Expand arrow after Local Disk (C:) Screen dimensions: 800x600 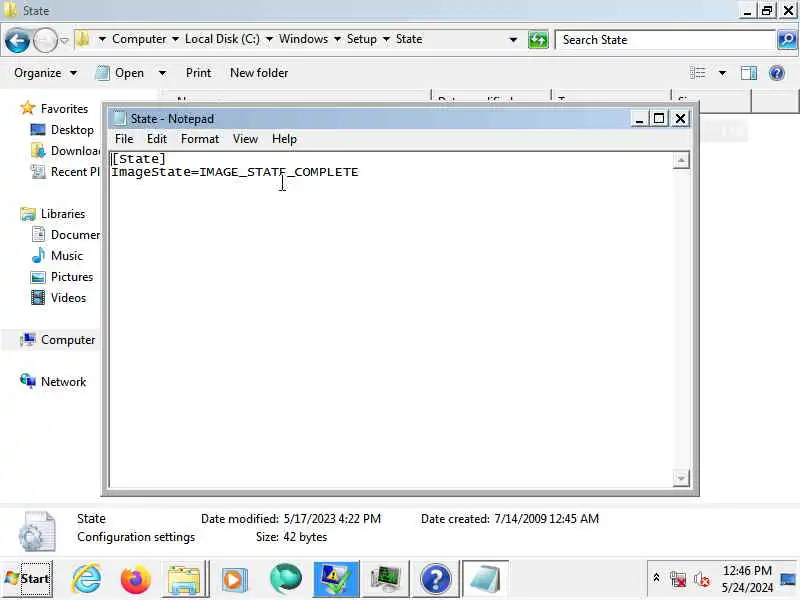[x=269, y=39]
